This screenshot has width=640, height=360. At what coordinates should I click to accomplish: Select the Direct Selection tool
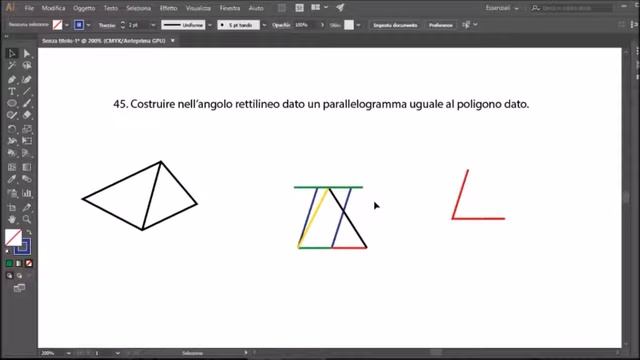27,53
